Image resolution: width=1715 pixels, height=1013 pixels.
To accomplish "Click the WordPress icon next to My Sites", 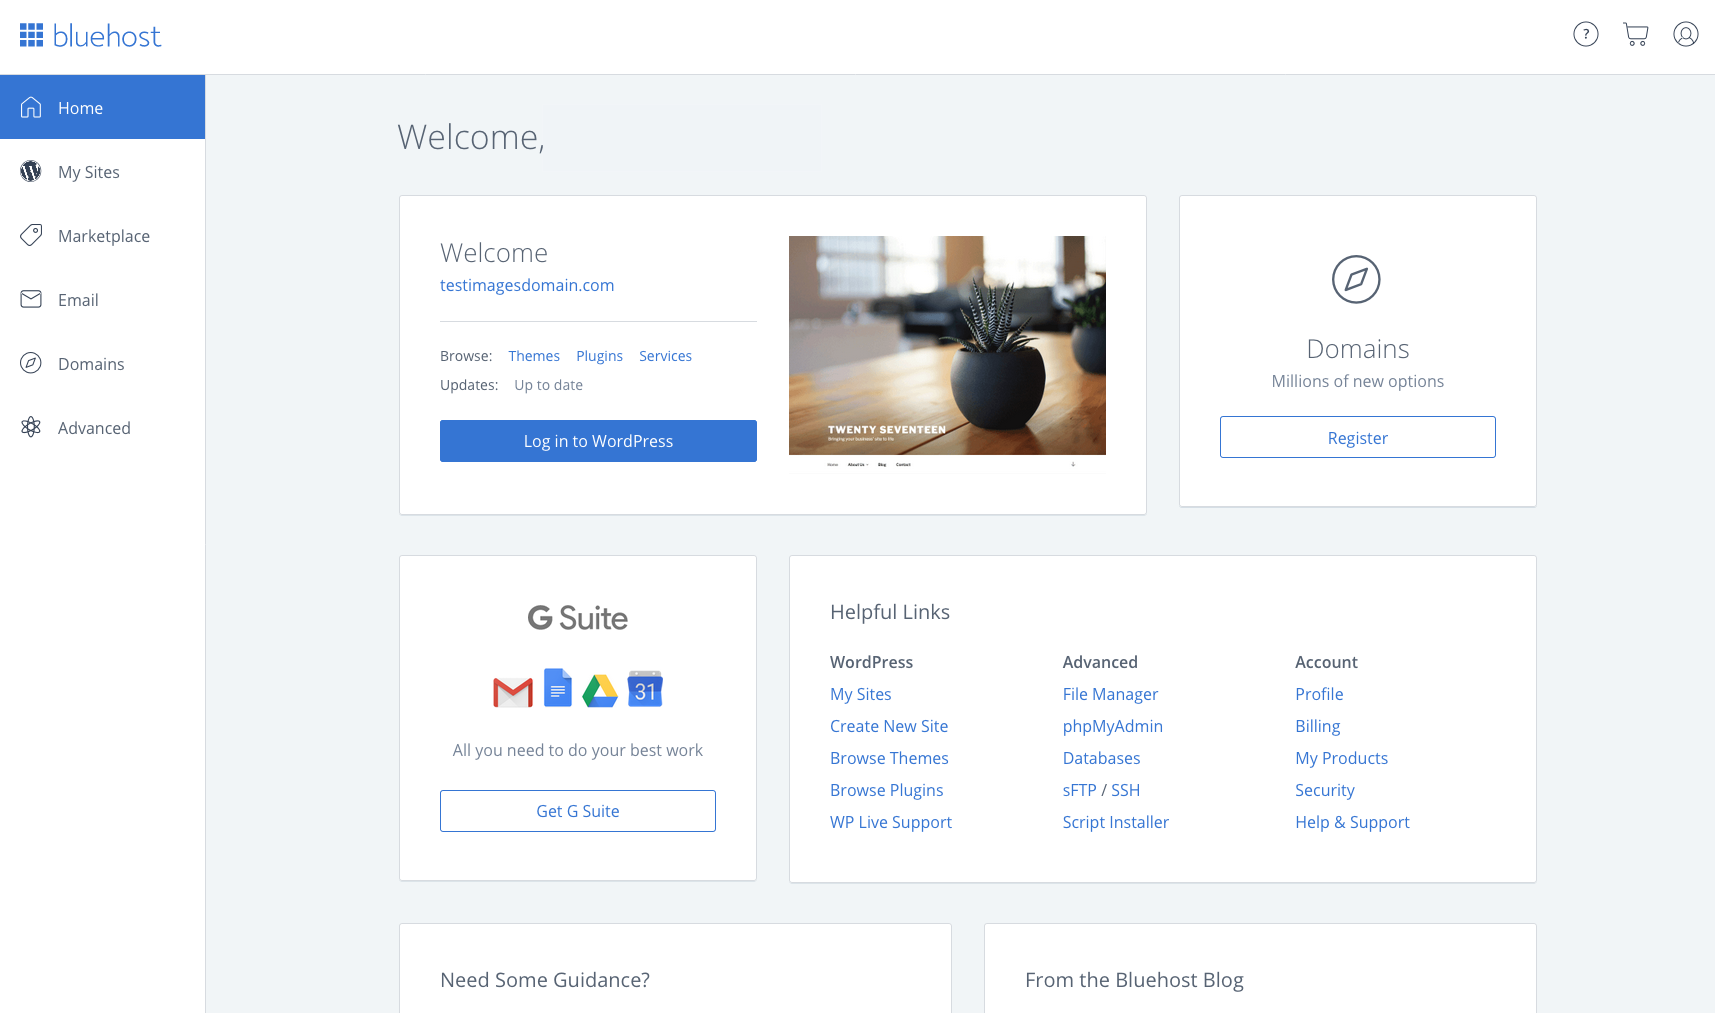I will tap(30, 171).
